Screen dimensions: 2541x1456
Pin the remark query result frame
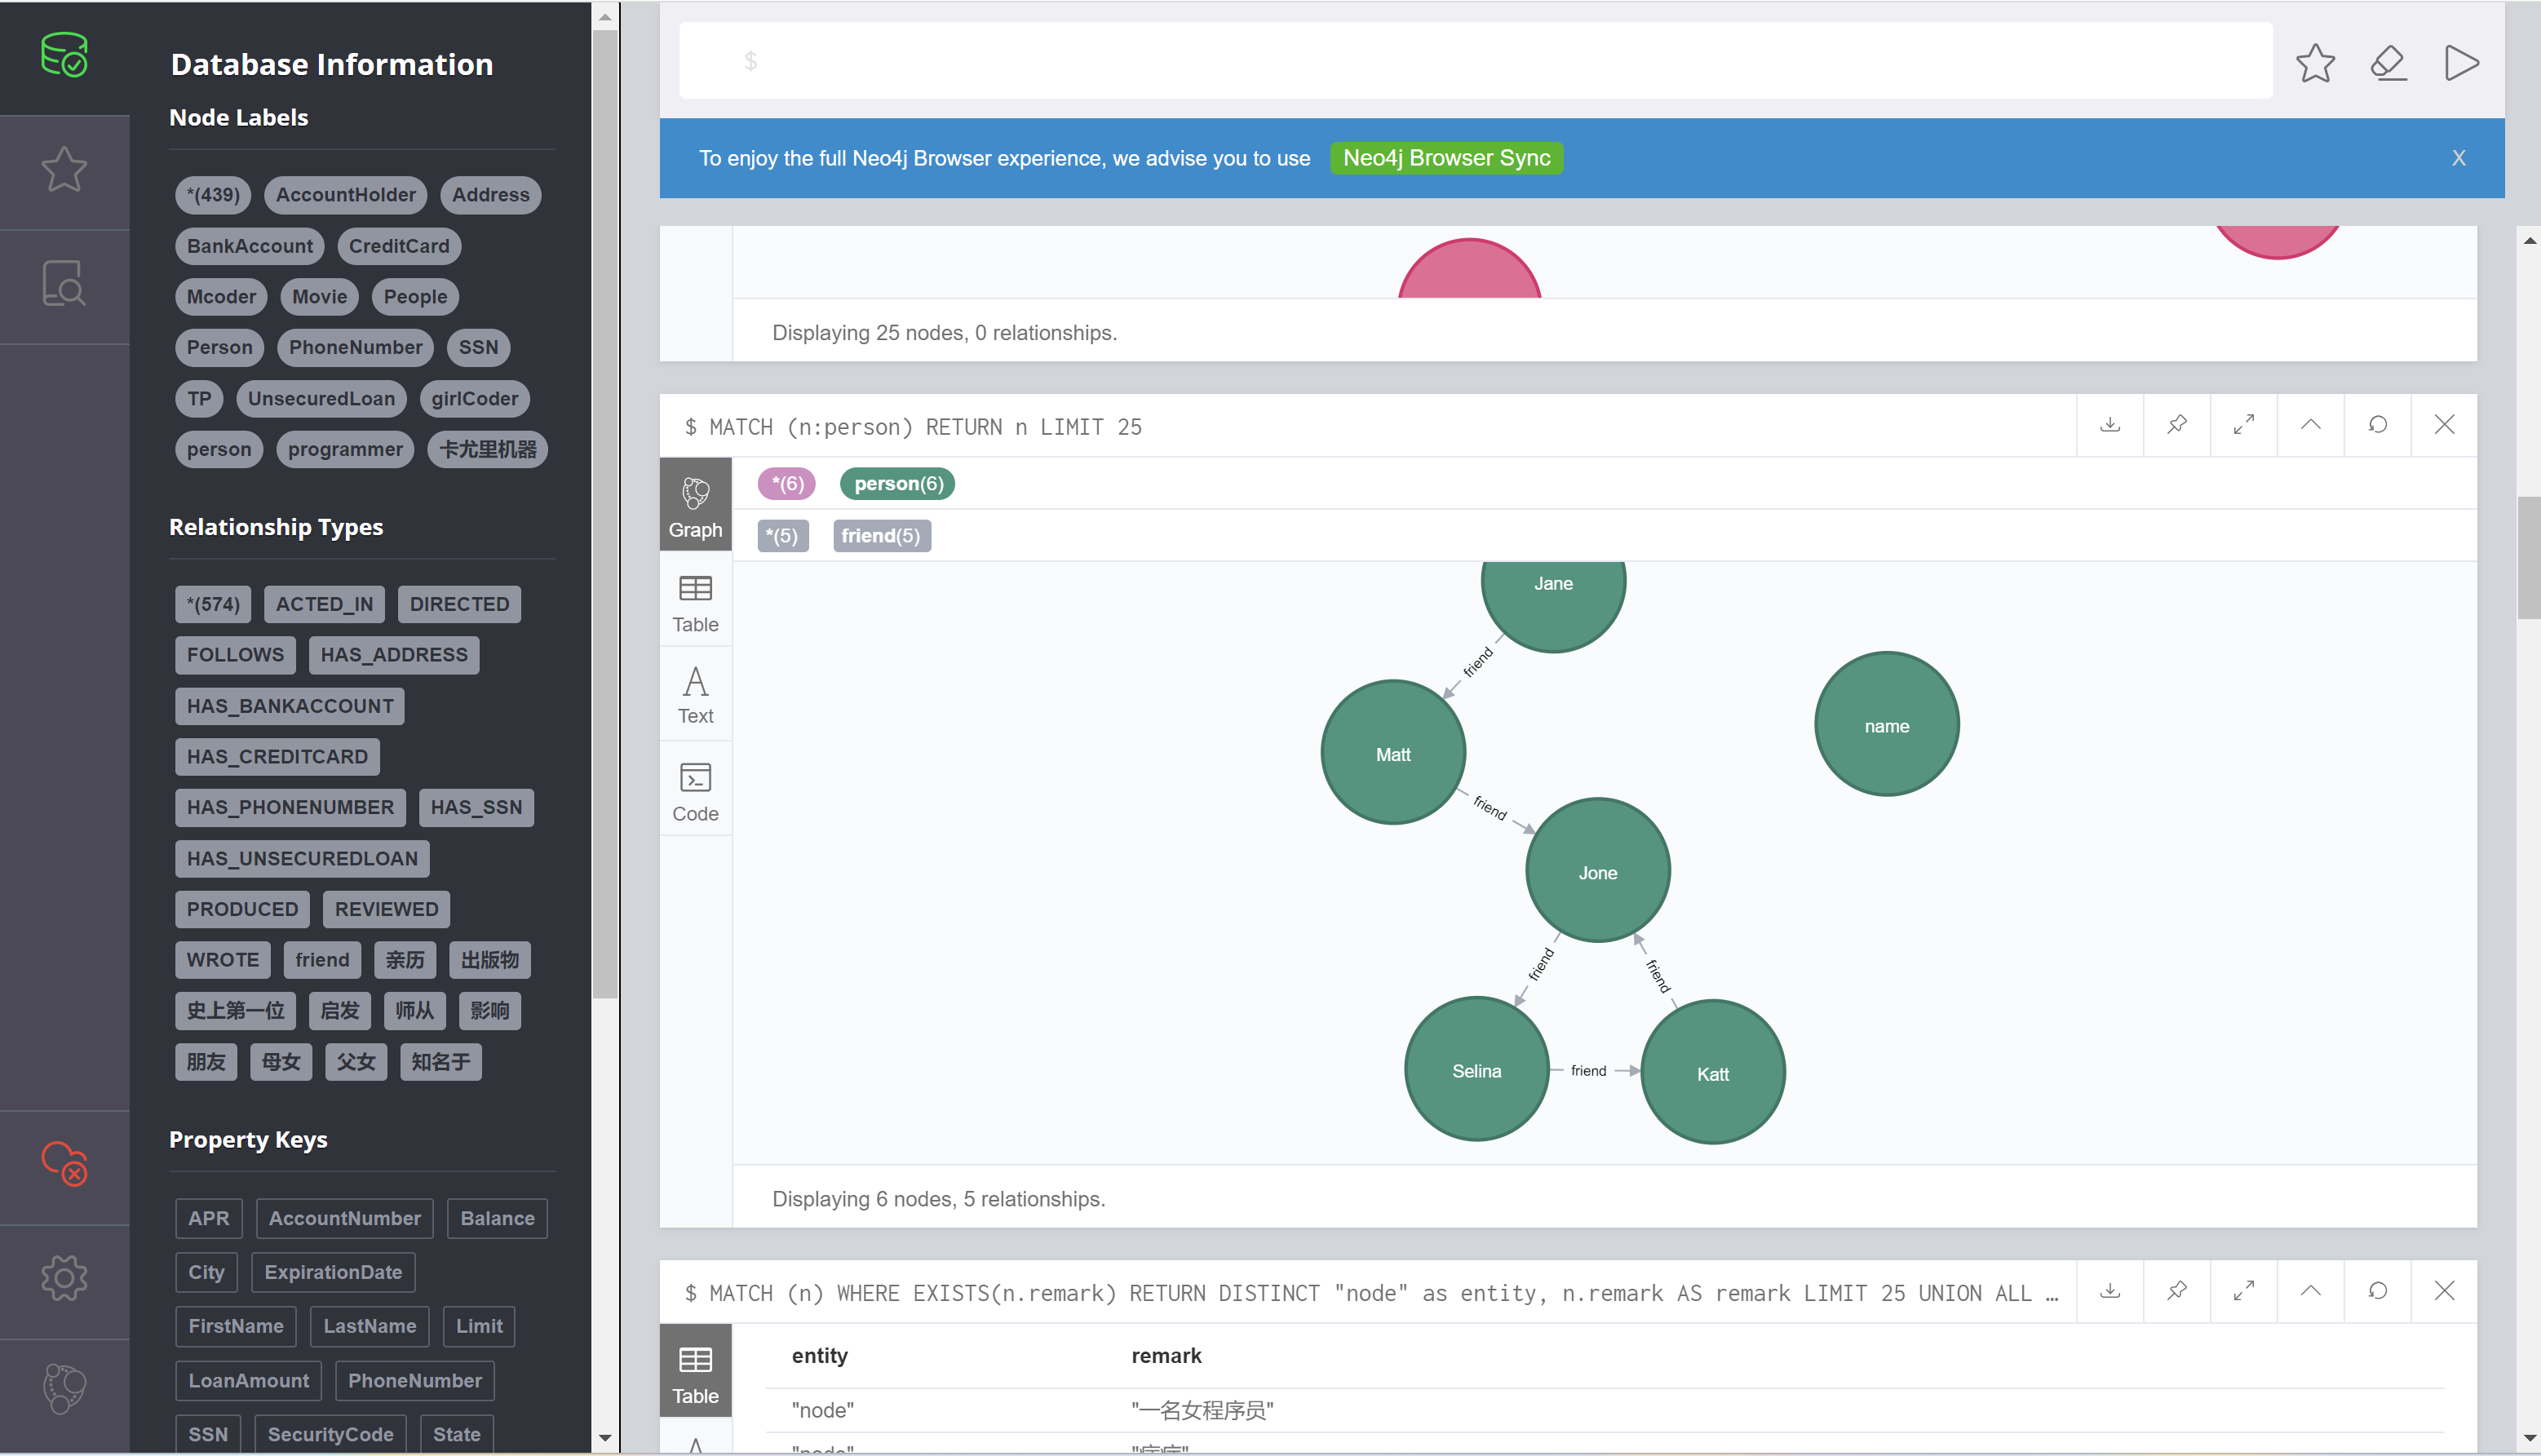click(2177, 1291)
